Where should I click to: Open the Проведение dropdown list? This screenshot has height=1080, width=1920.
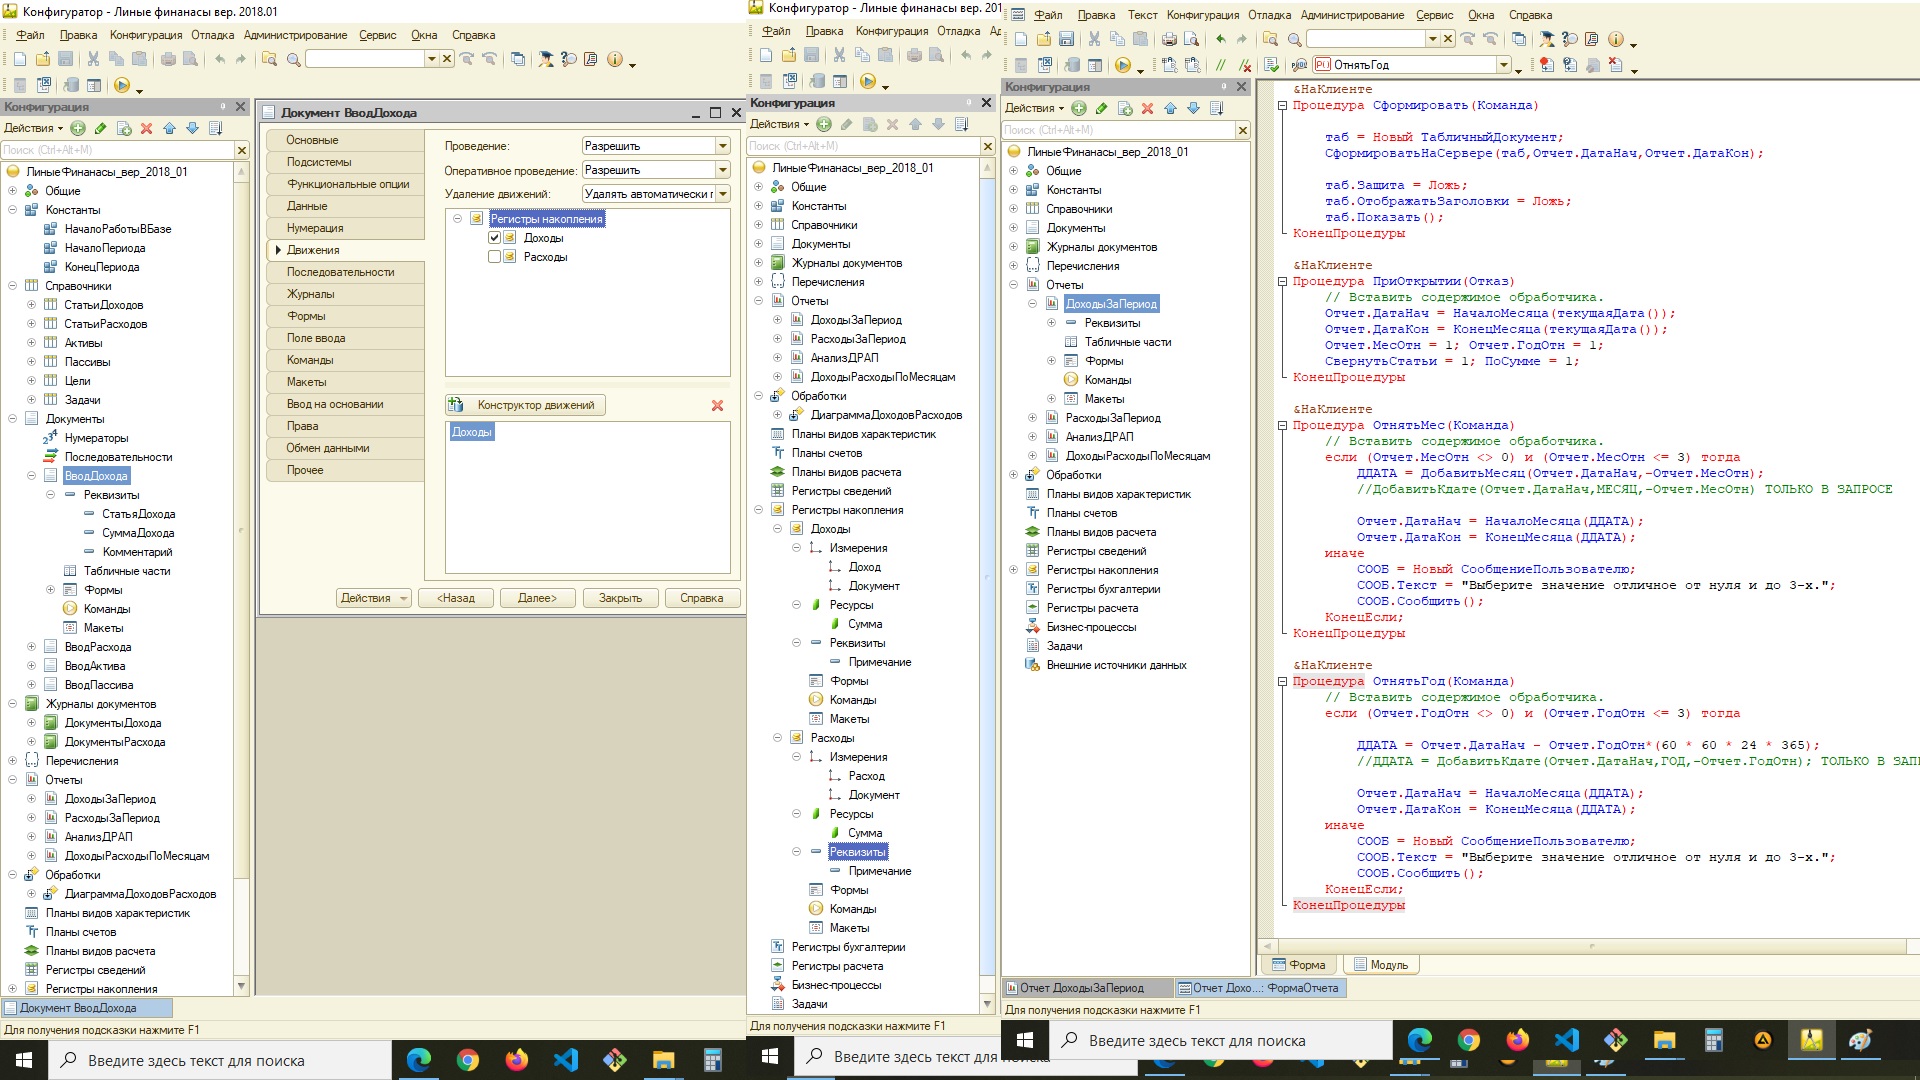722,146
